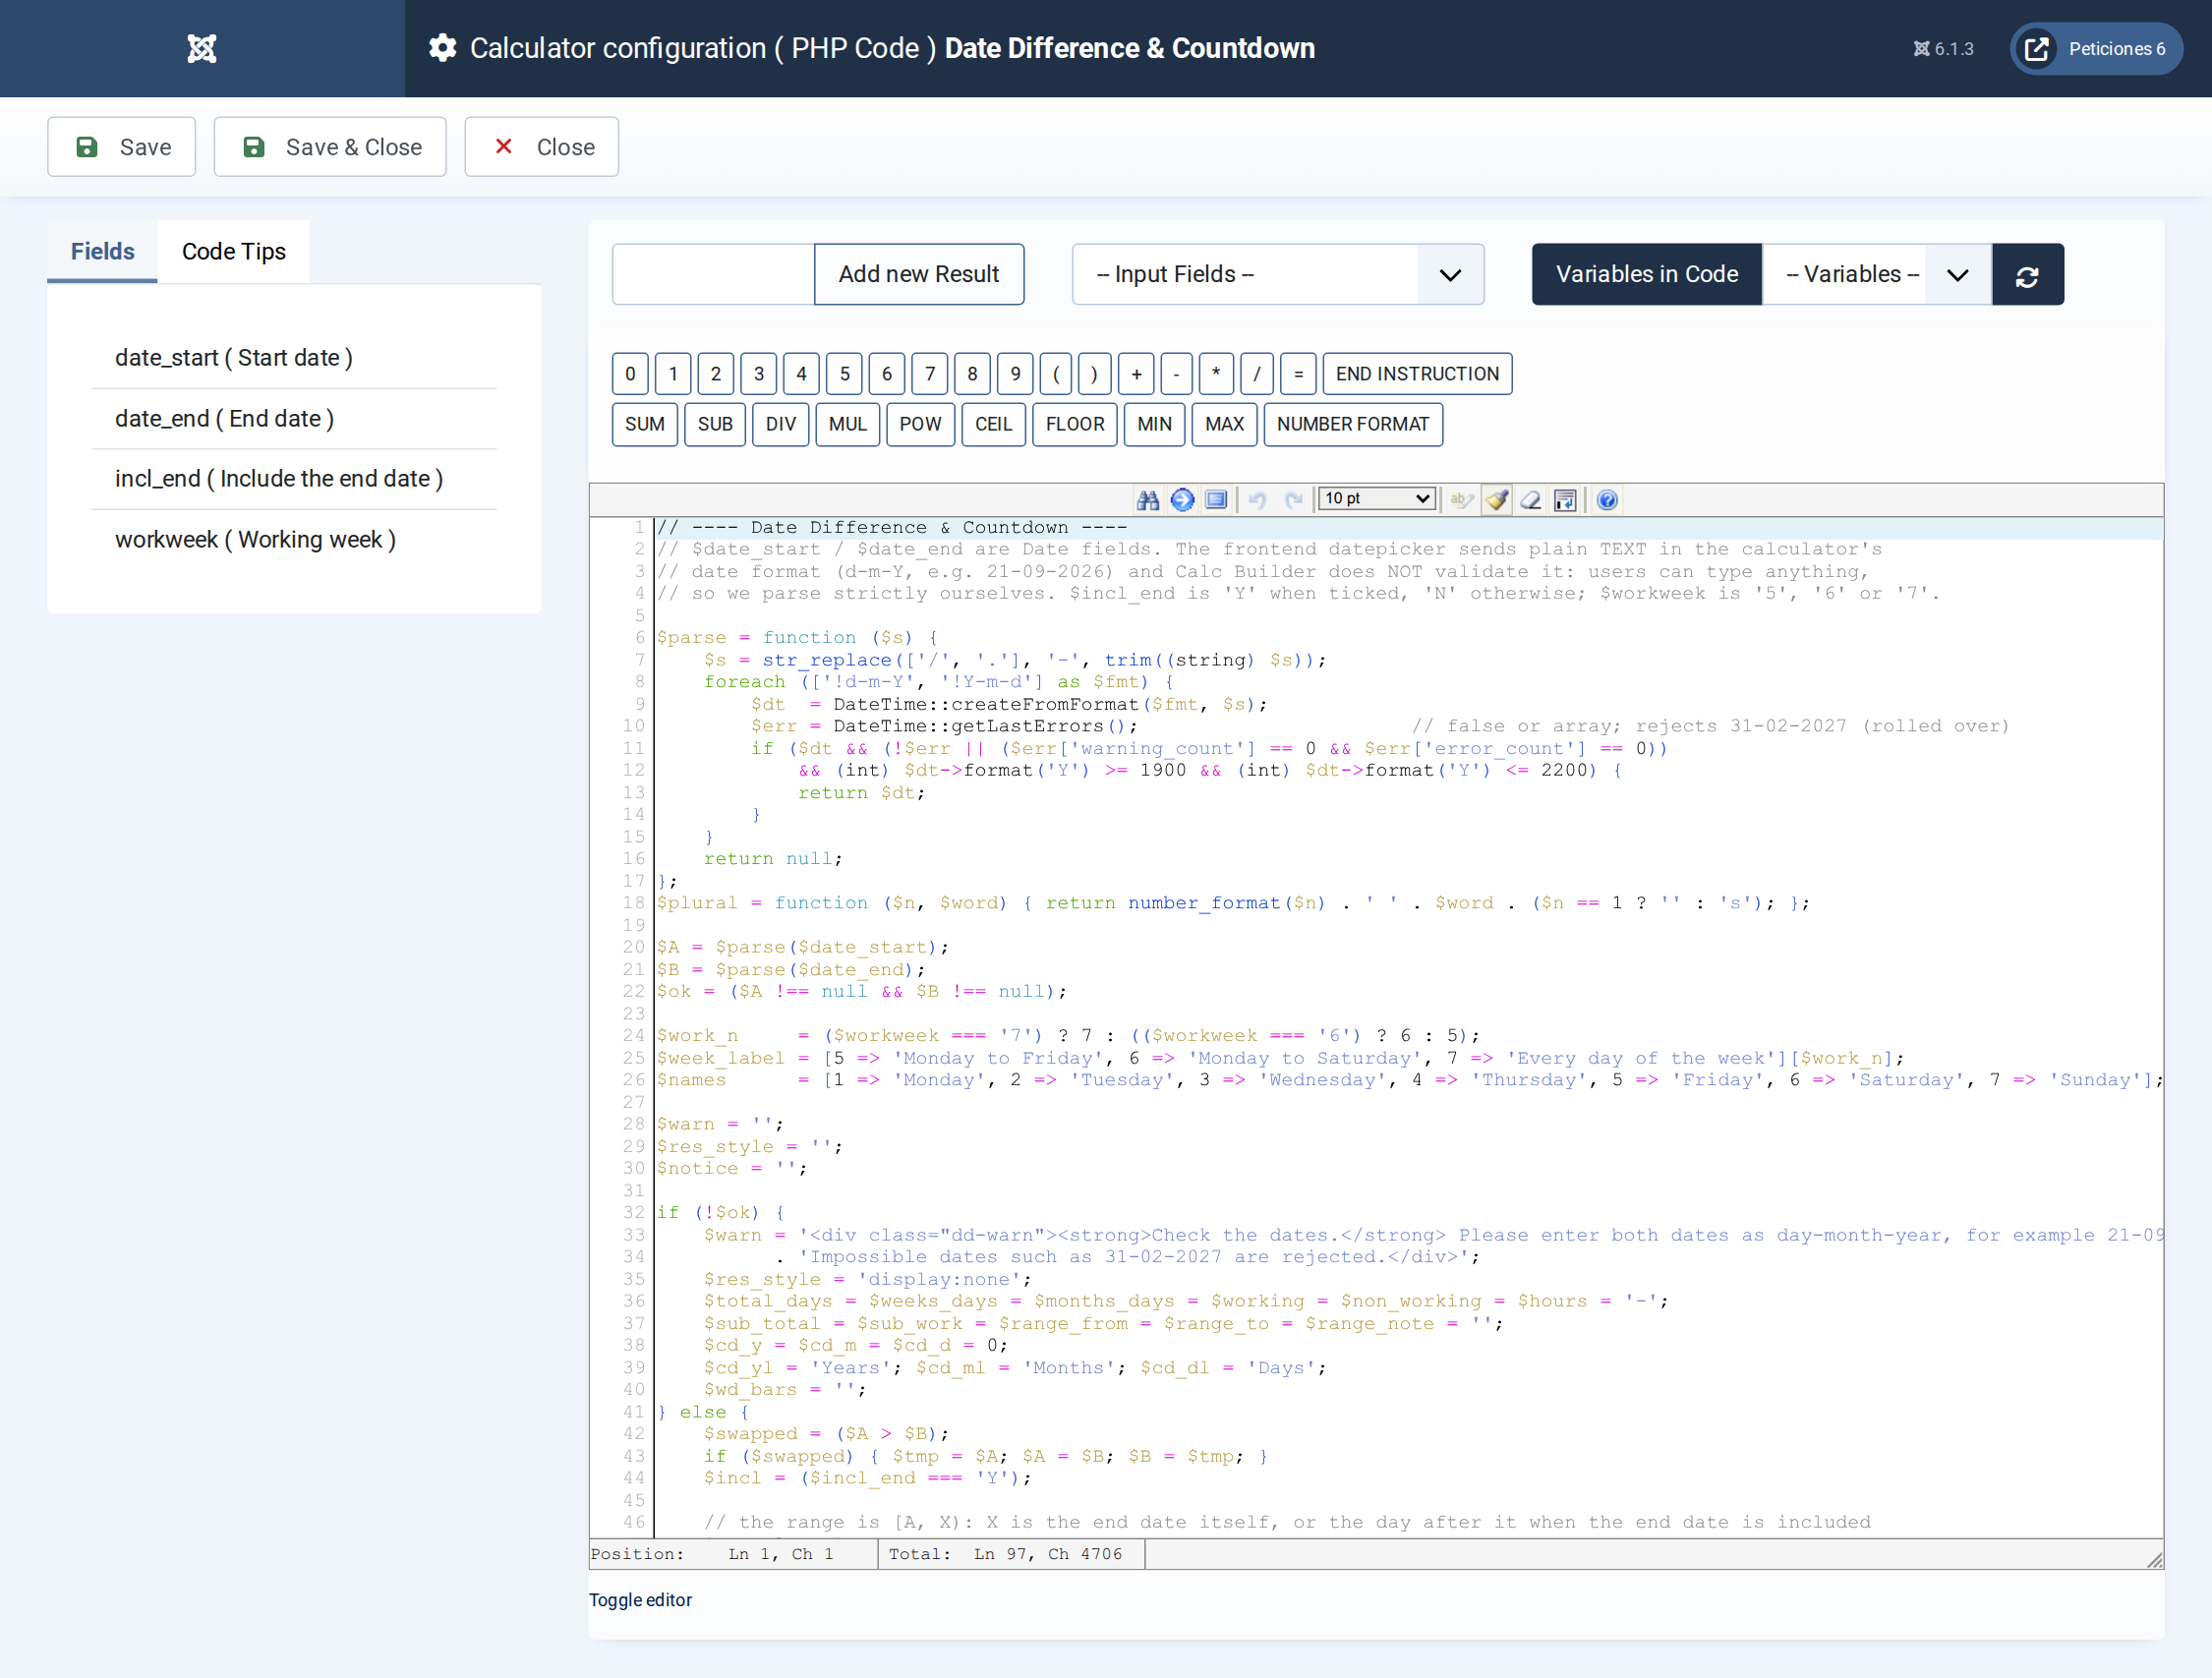2212x1678 pixels.
Task: Insert the minus operator button
Action: pos(1177,374)
